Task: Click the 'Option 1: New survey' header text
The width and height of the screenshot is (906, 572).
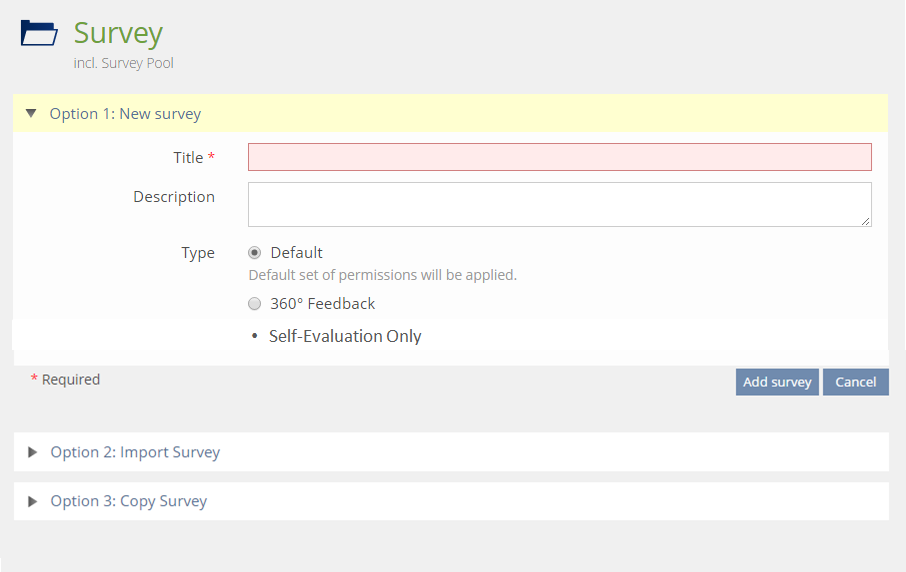Action: (x=125, y=114)
